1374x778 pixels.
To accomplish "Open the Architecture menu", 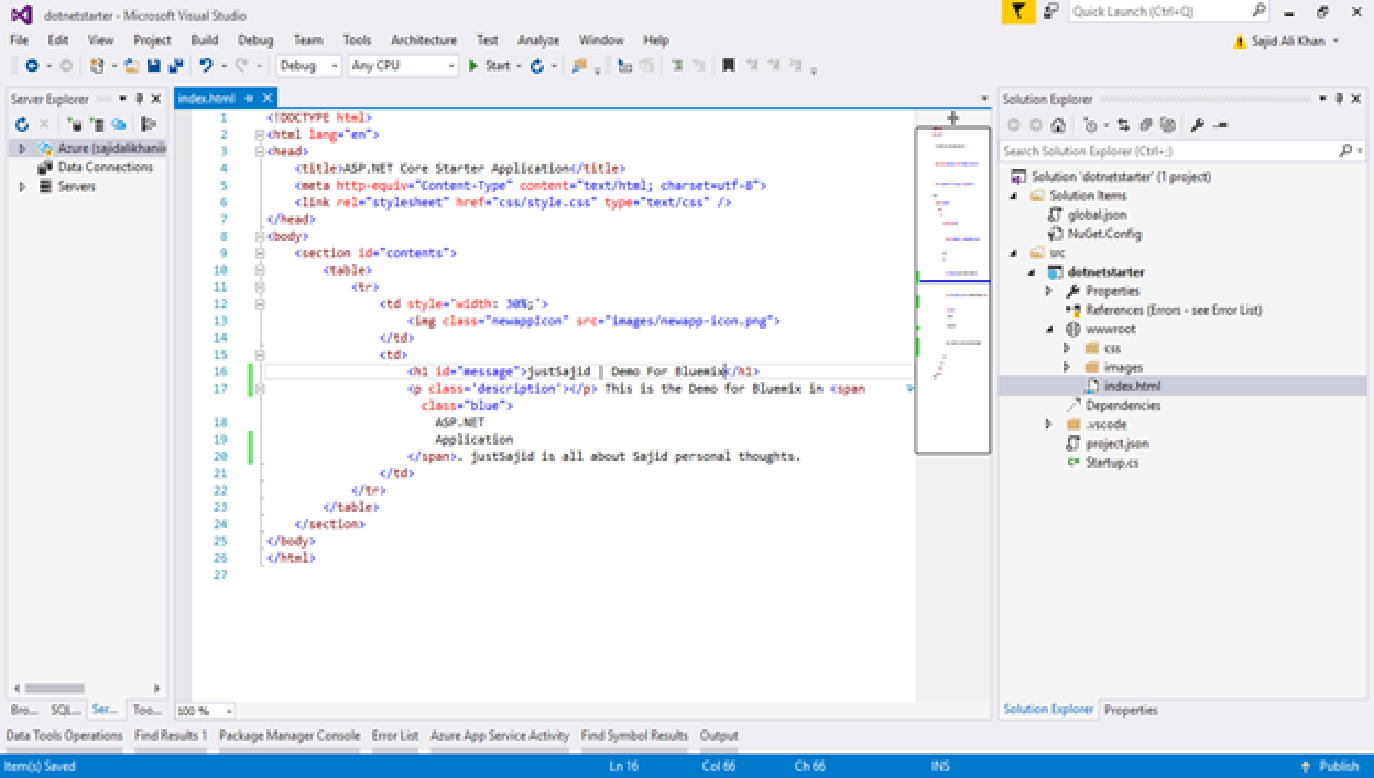I will [x=424, y=40].
